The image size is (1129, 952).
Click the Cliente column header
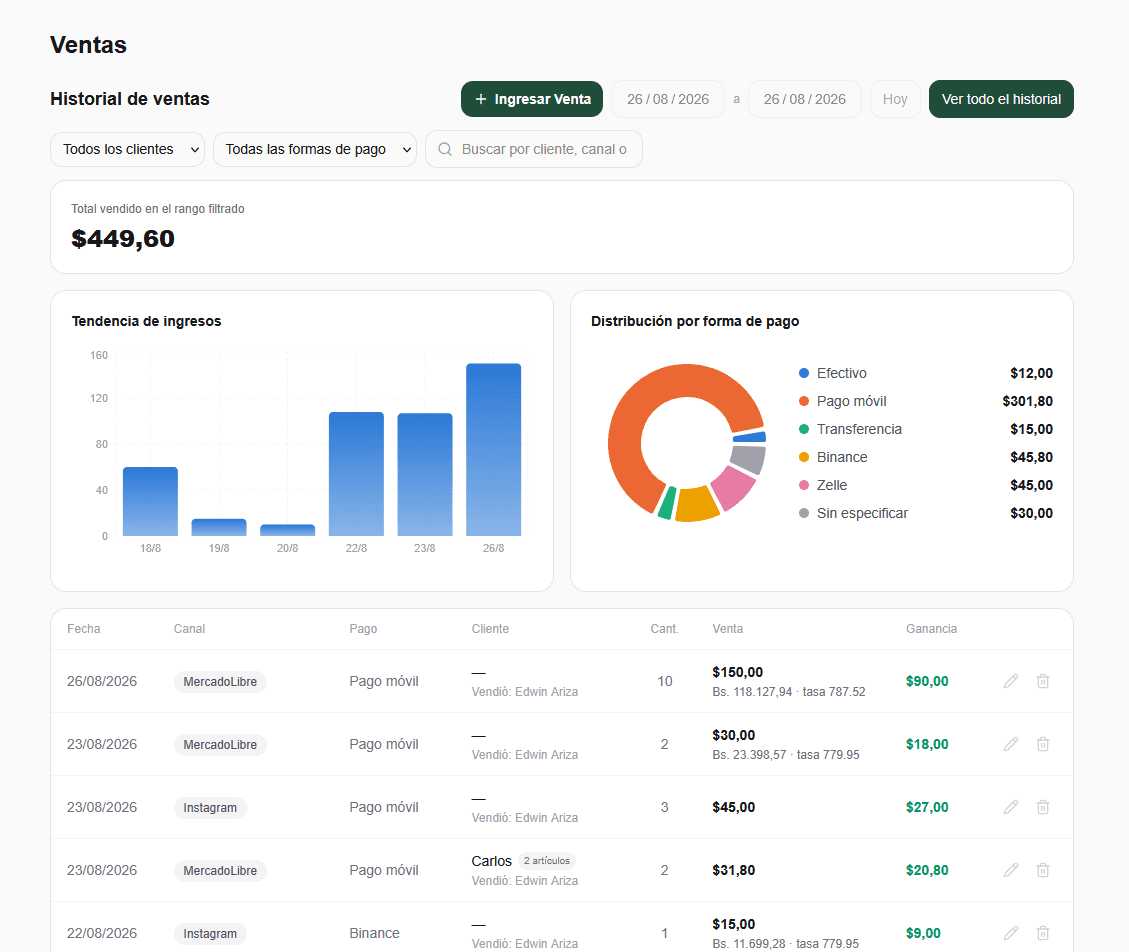(490, 629)
